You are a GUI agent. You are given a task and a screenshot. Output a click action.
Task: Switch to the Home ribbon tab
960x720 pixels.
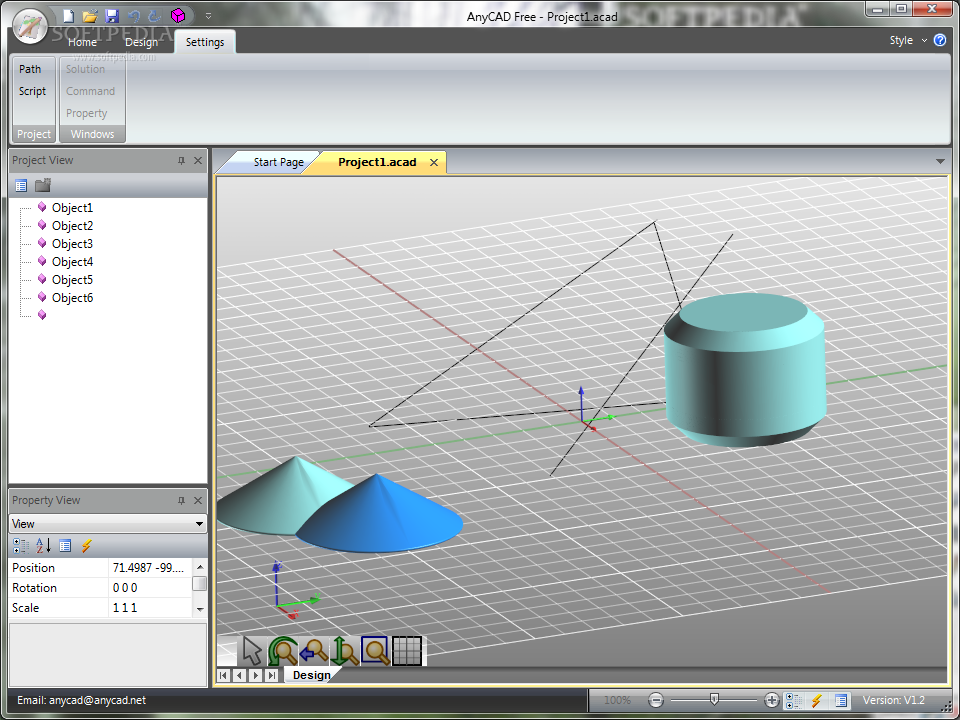tap(82, 42)
